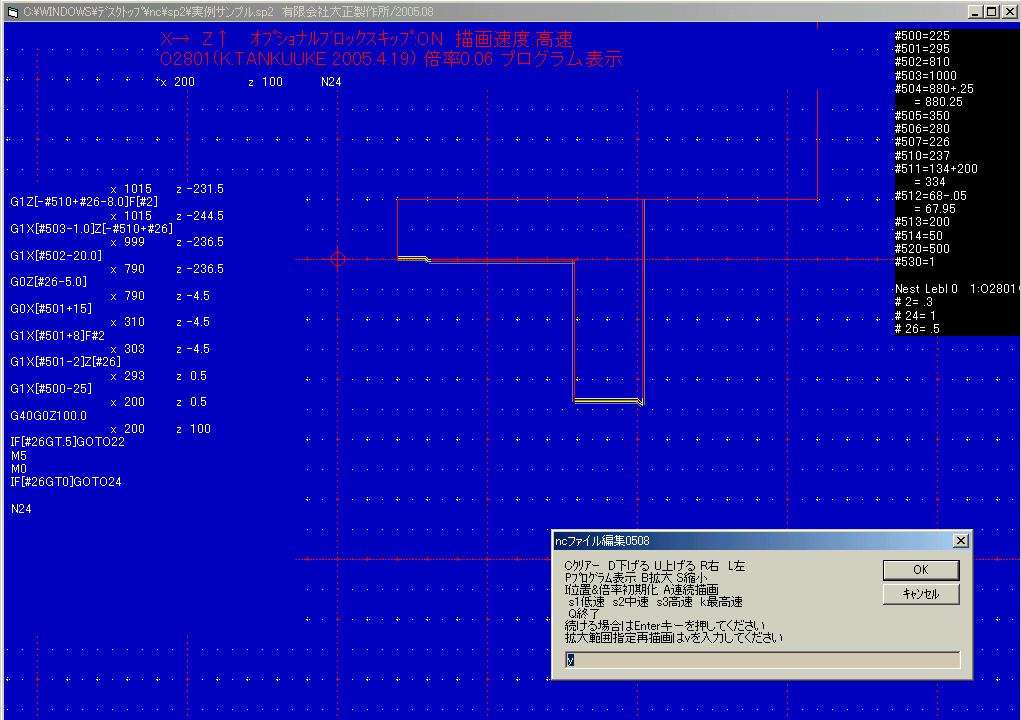Close the main application window
The image size is (1021, 720).
[1008, 11]
